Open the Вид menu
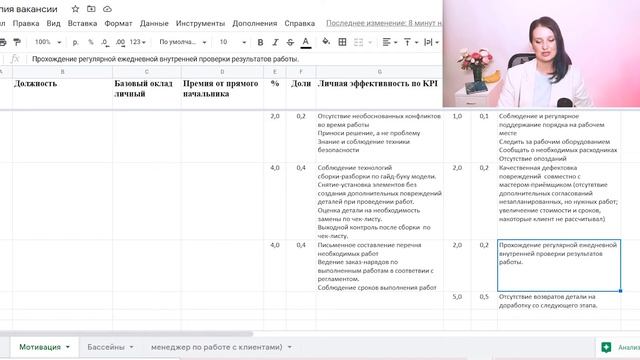The width and height of the screenshot is (640, 360). click(x=53, y=23)
